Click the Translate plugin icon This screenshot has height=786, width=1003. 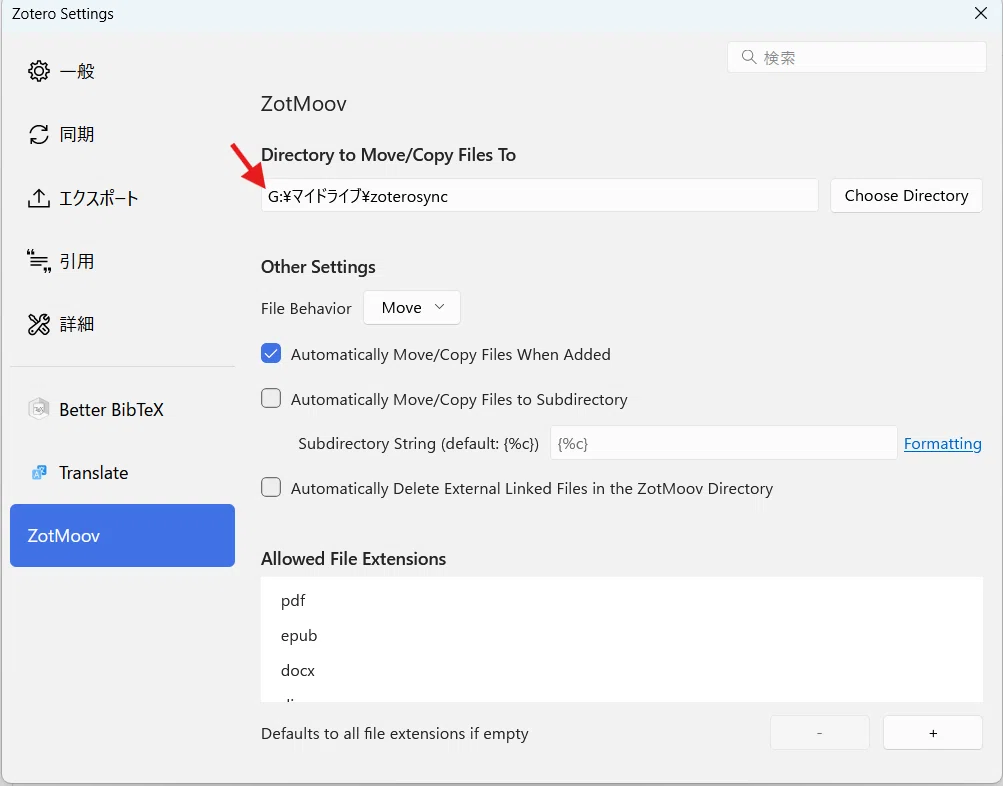(38, 473)
